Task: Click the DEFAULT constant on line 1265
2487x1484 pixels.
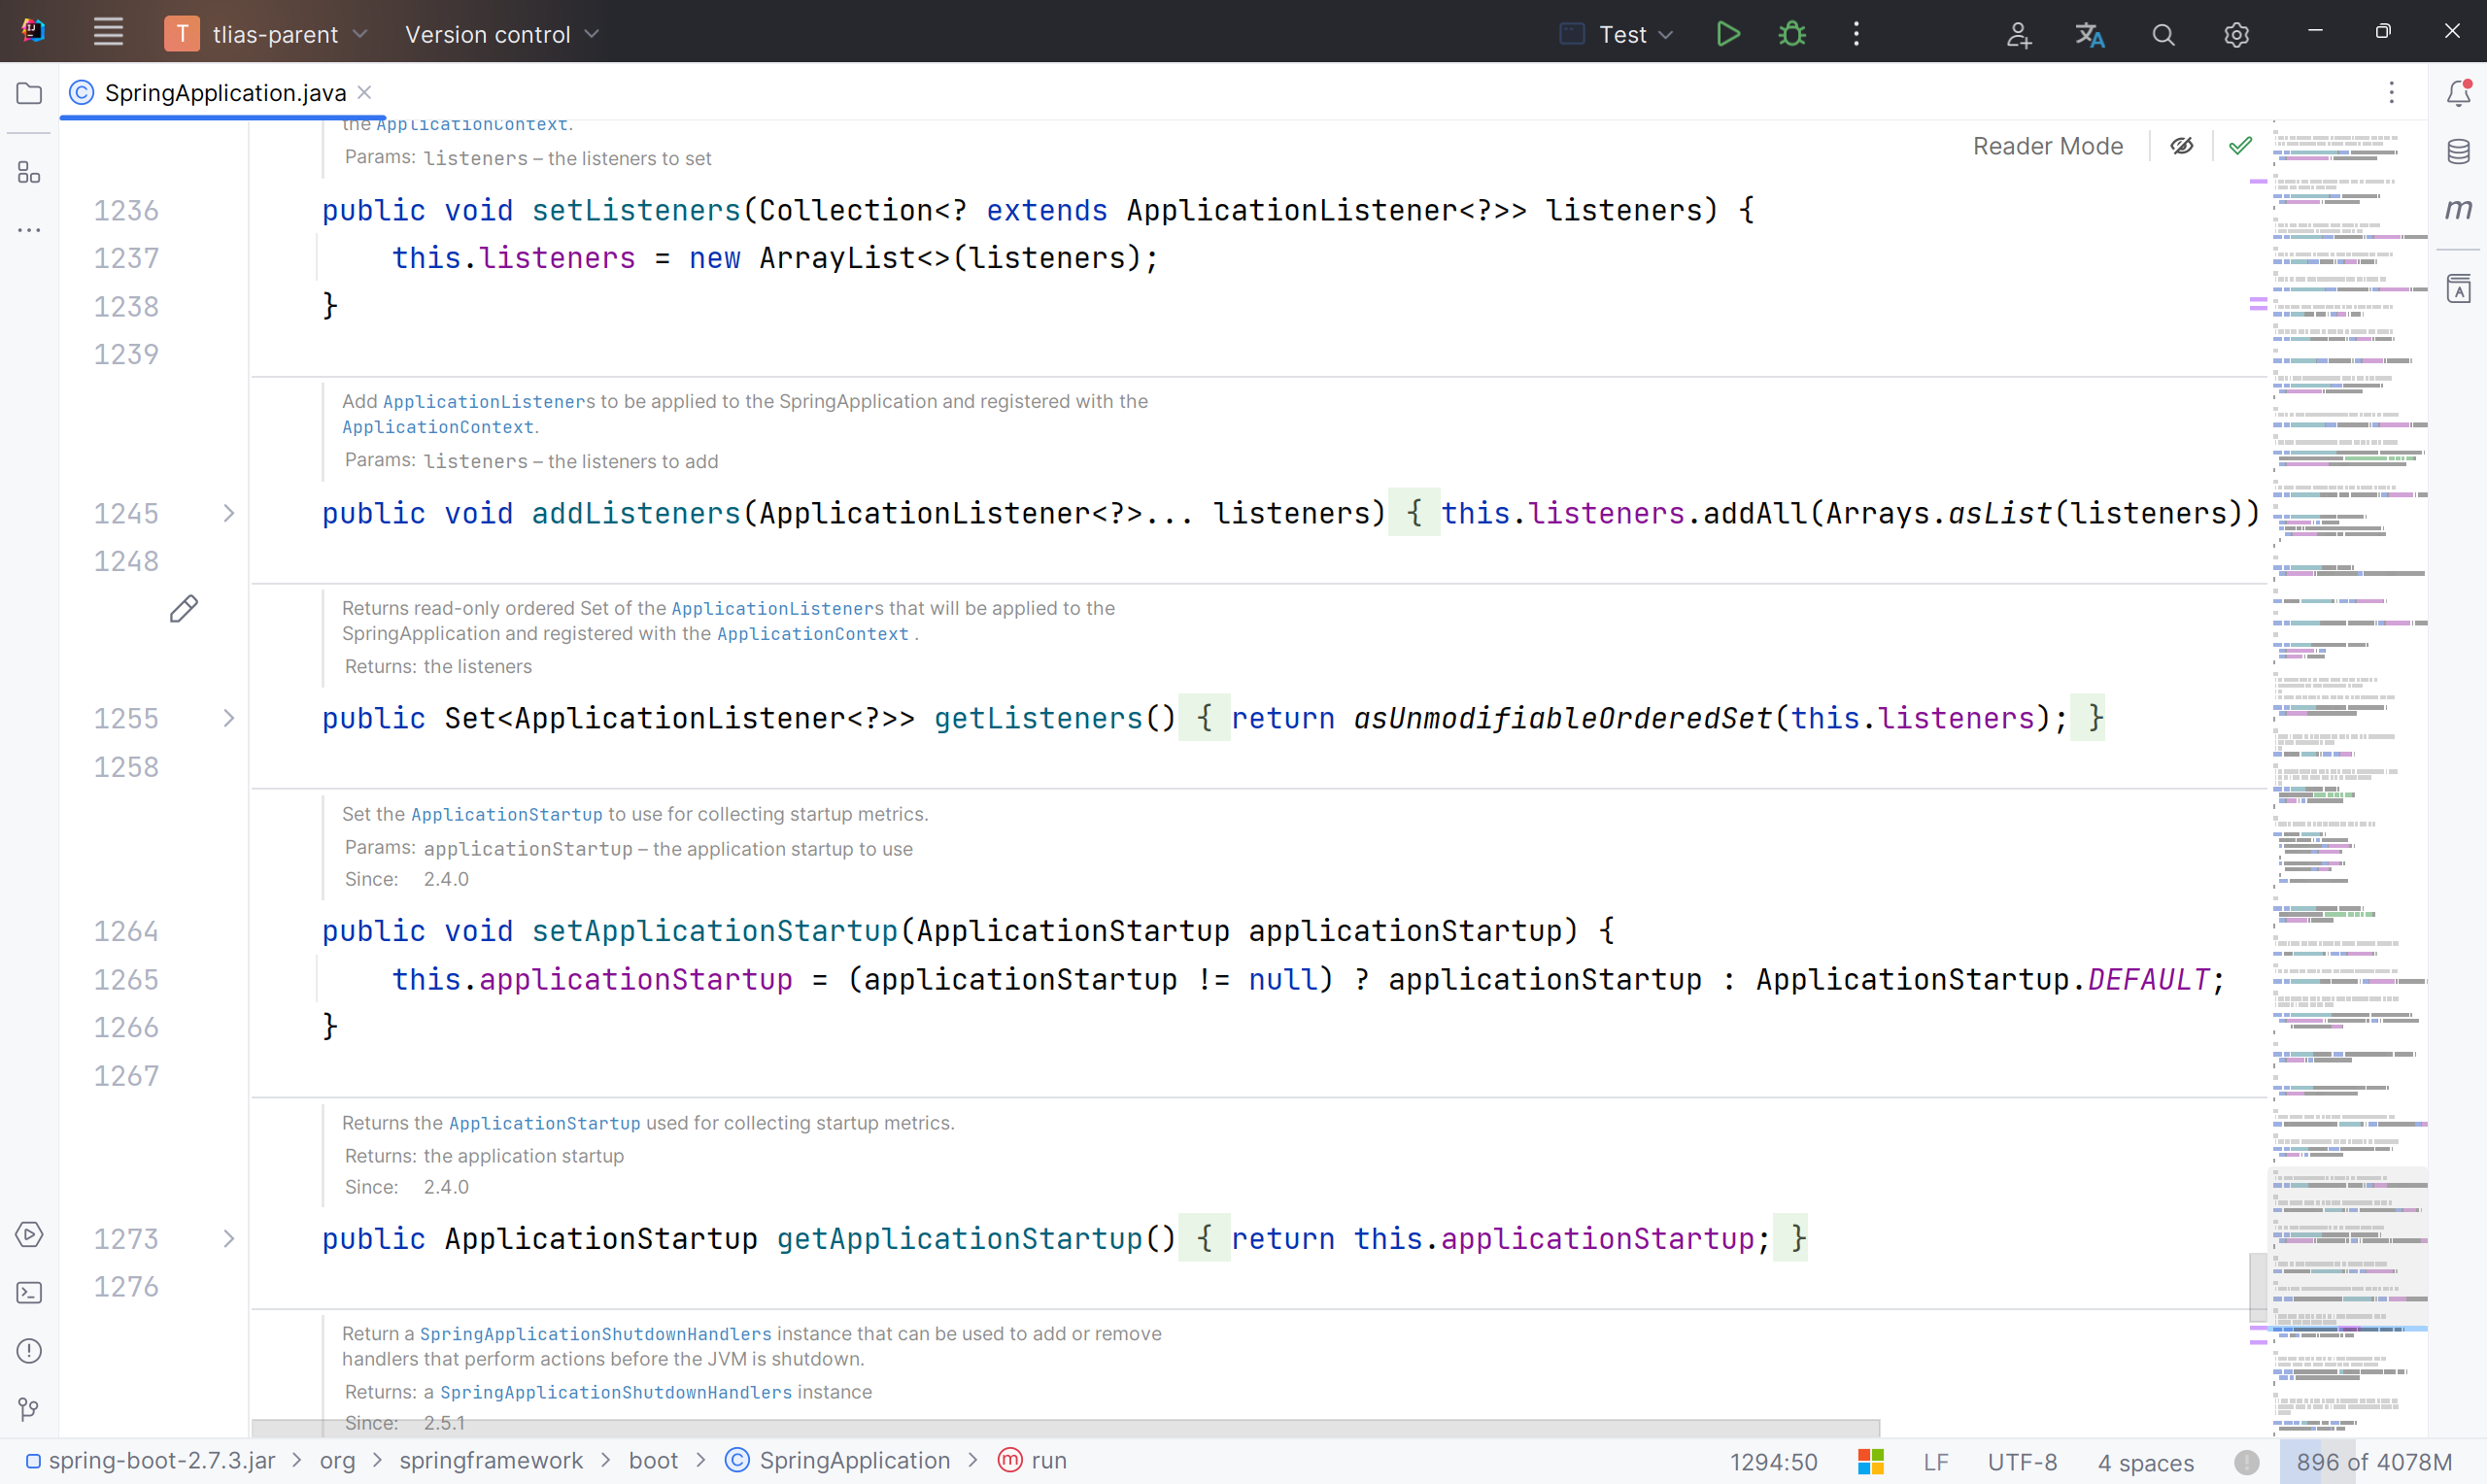Action: click(x=2148, y=979)
